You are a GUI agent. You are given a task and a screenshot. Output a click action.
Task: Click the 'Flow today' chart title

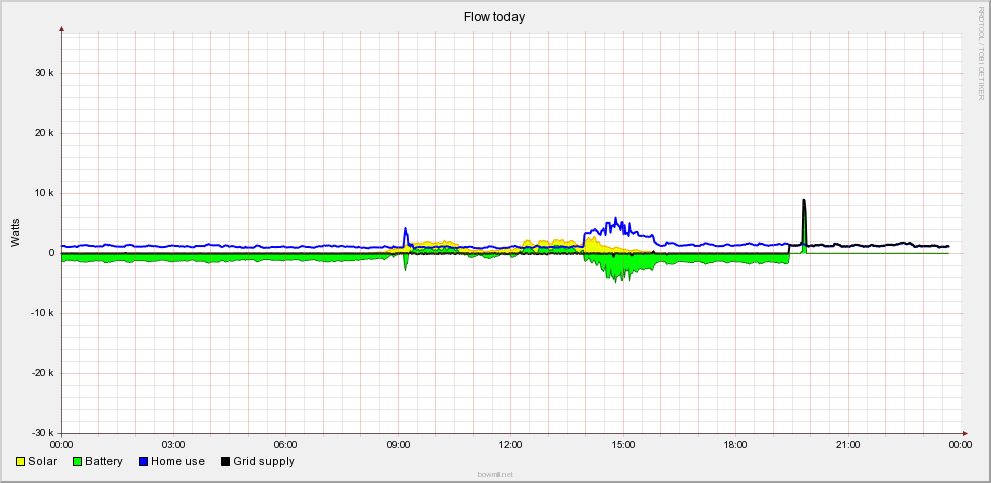tap(494, 16)
